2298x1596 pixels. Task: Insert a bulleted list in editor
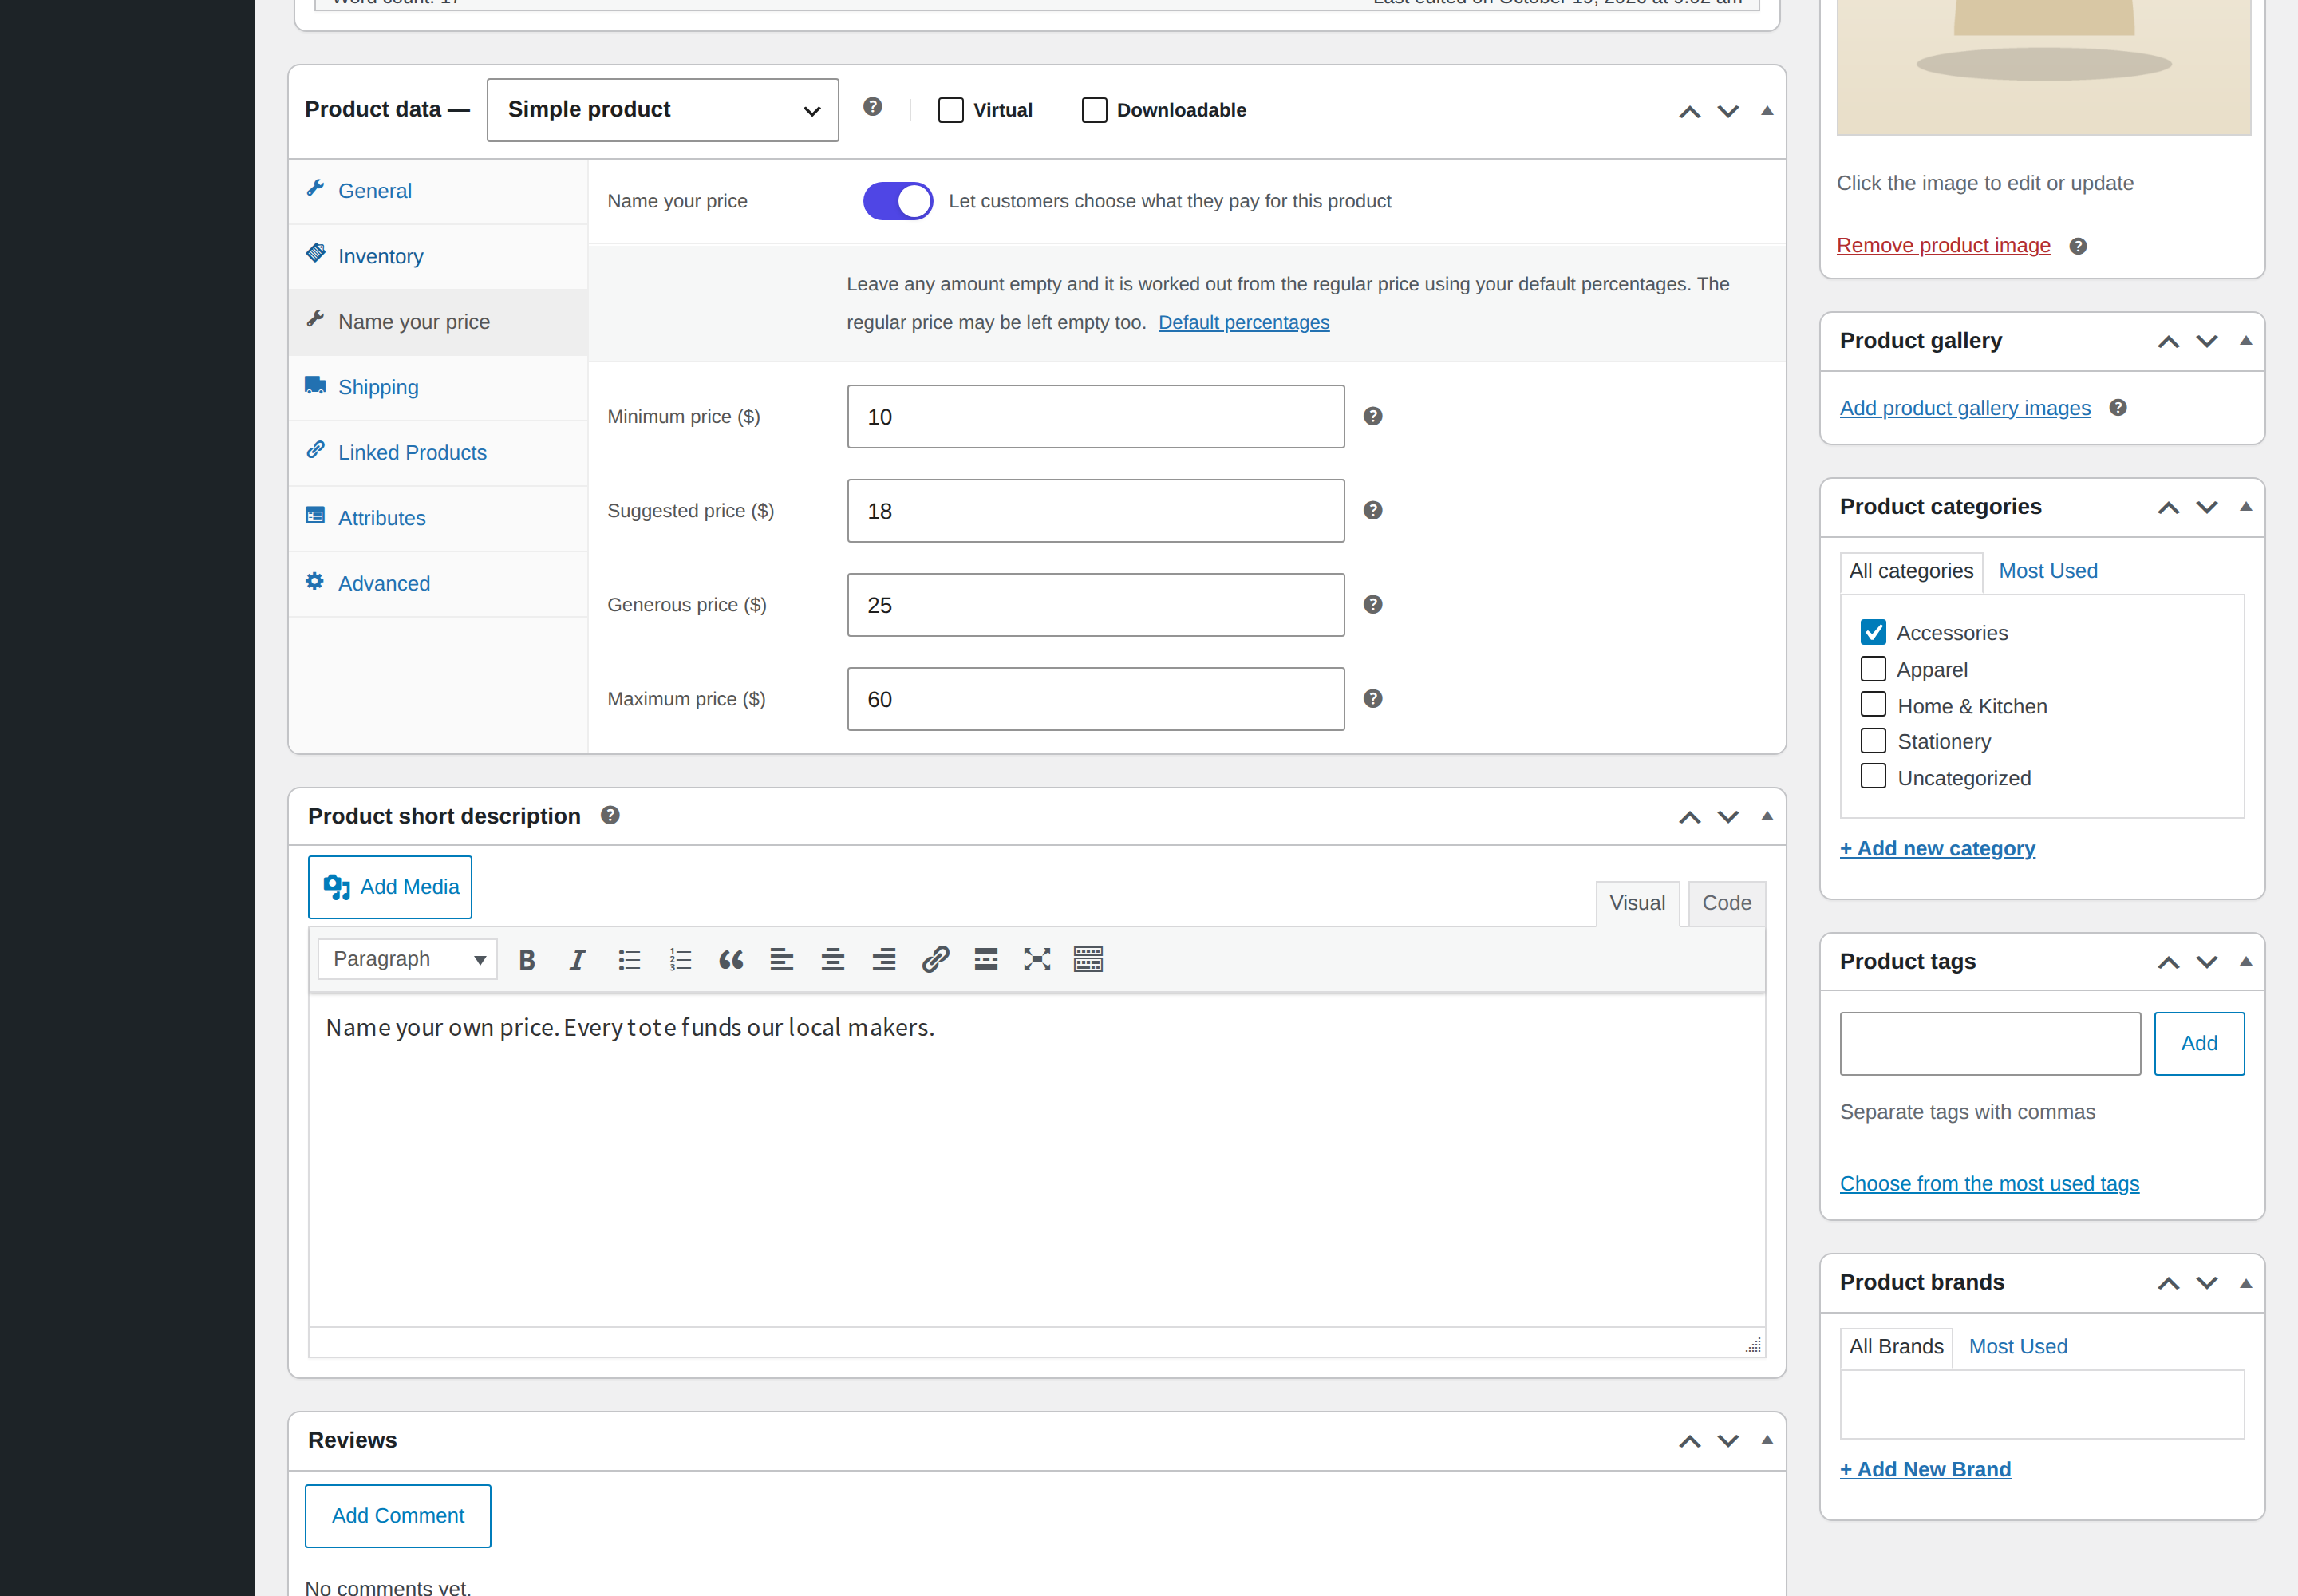[629, 960]
